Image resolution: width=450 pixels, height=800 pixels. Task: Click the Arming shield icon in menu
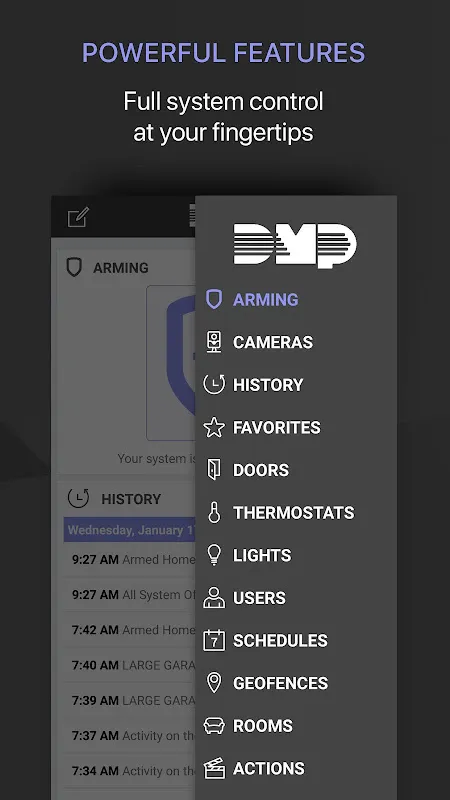pos(214,299)
